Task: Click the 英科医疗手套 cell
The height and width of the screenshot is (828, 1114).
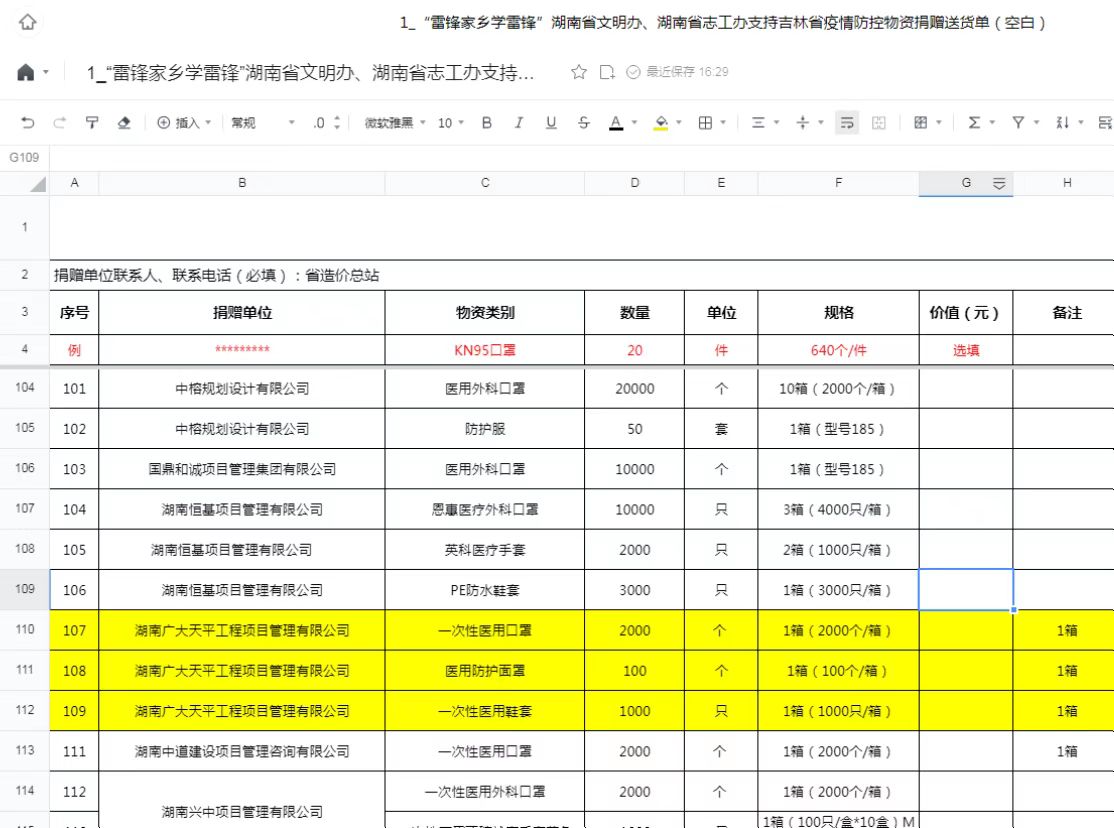Action: tap(485, 550)
